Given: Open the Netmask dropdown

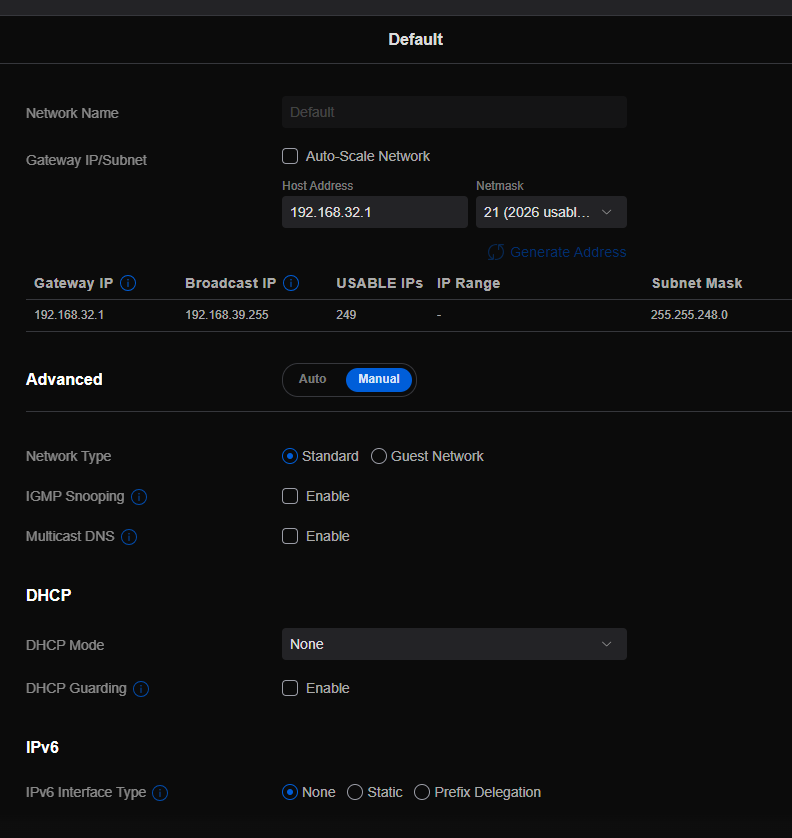Looking at the screenshot, I should pyautogui.click(x=551, y=212).
